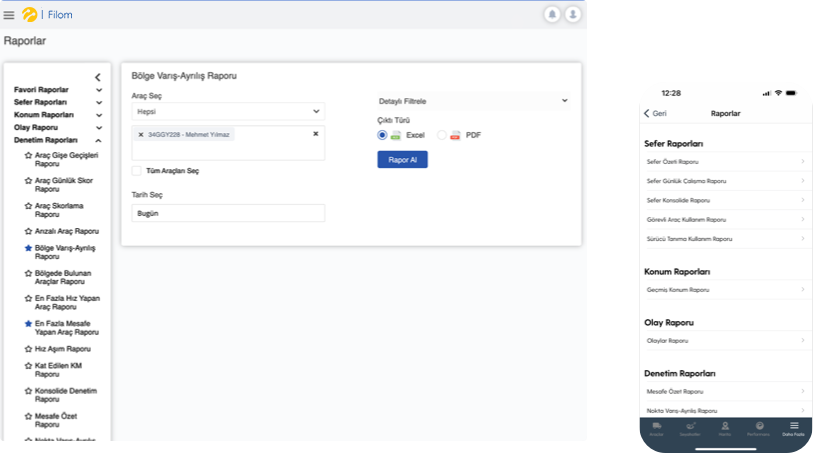Open Sefer Özeti Raporu on mobile

click(725, 161)
